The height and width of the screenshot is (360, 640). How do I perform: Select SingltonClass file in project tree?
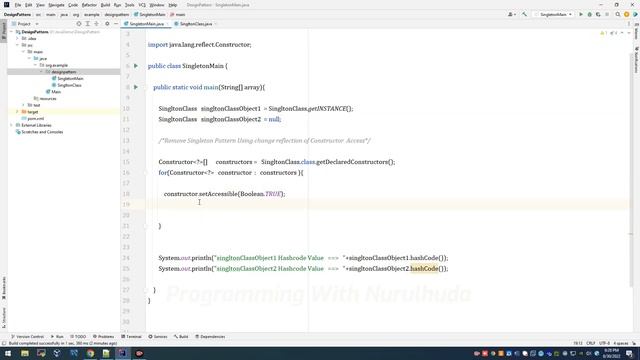(69, 85)
